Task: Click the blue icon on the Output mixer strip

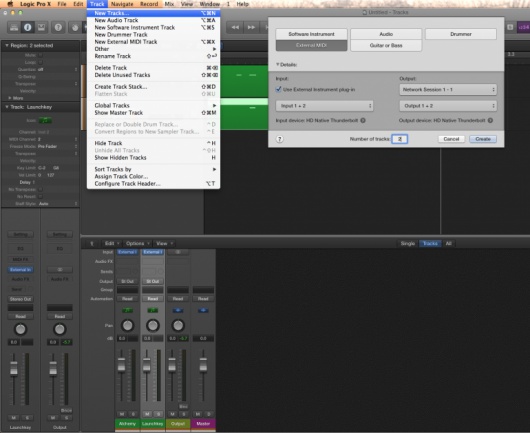Action: [x=178, y=310]
